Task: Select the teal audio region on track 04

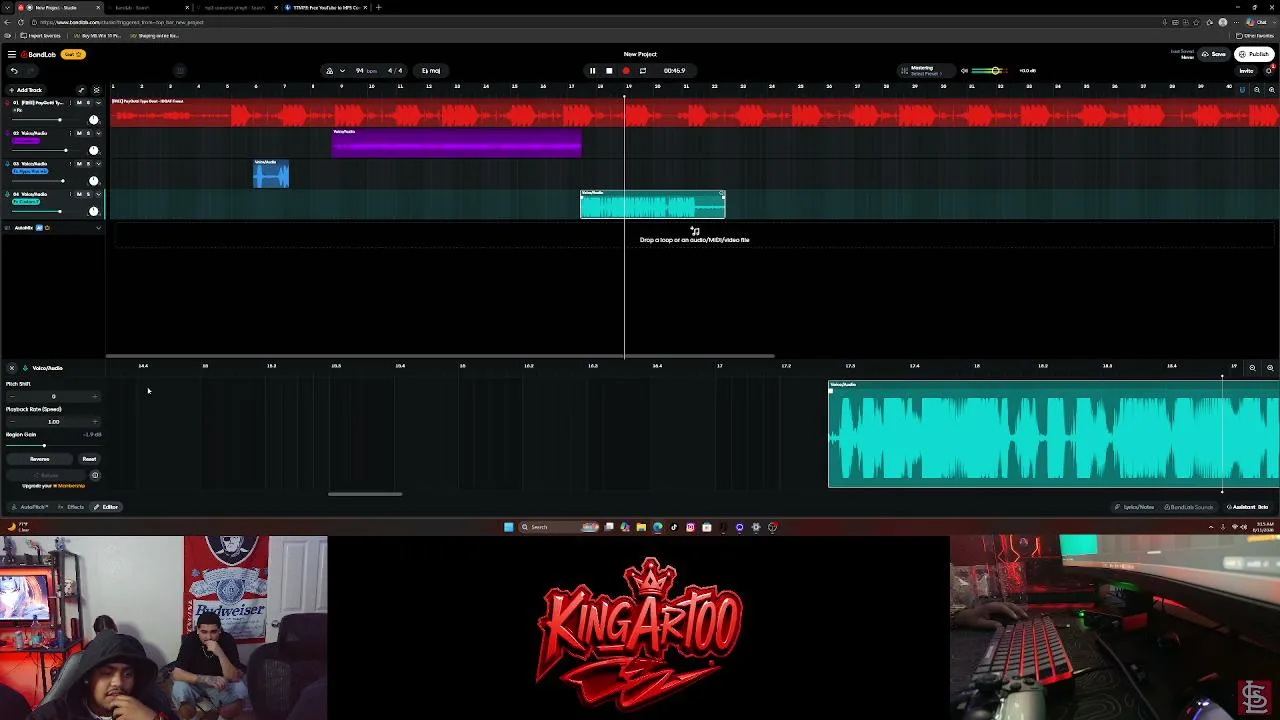Action: pyautogui.click(x=653, y=204)
